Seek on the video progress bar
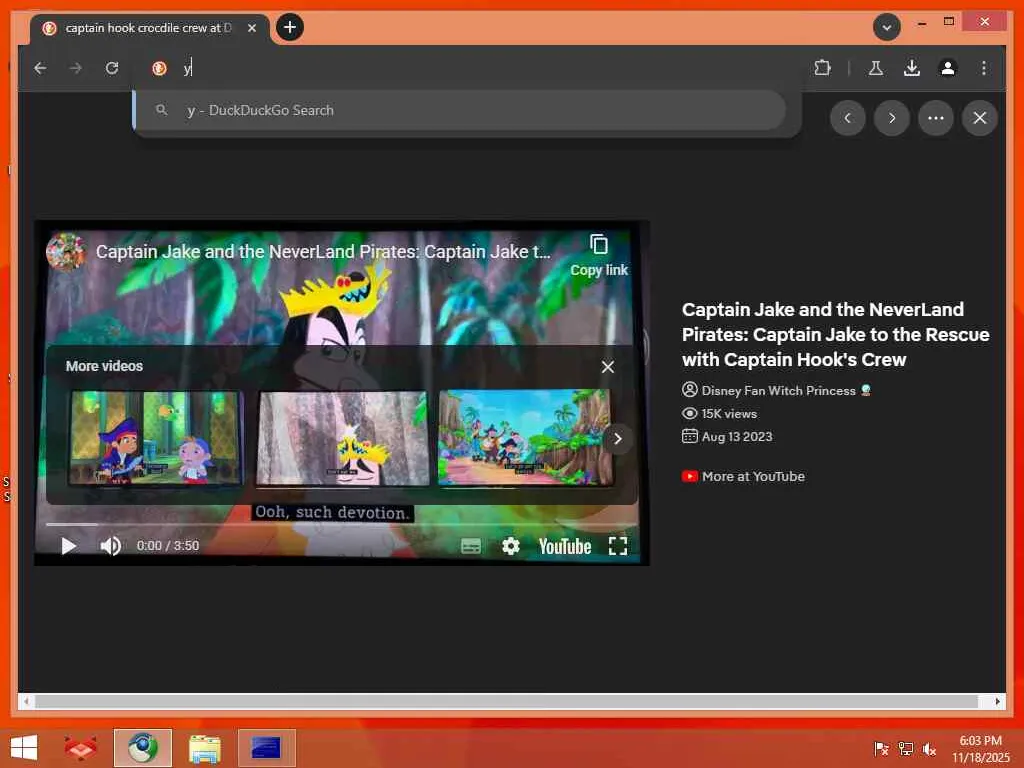 click(x=340, y=524)
